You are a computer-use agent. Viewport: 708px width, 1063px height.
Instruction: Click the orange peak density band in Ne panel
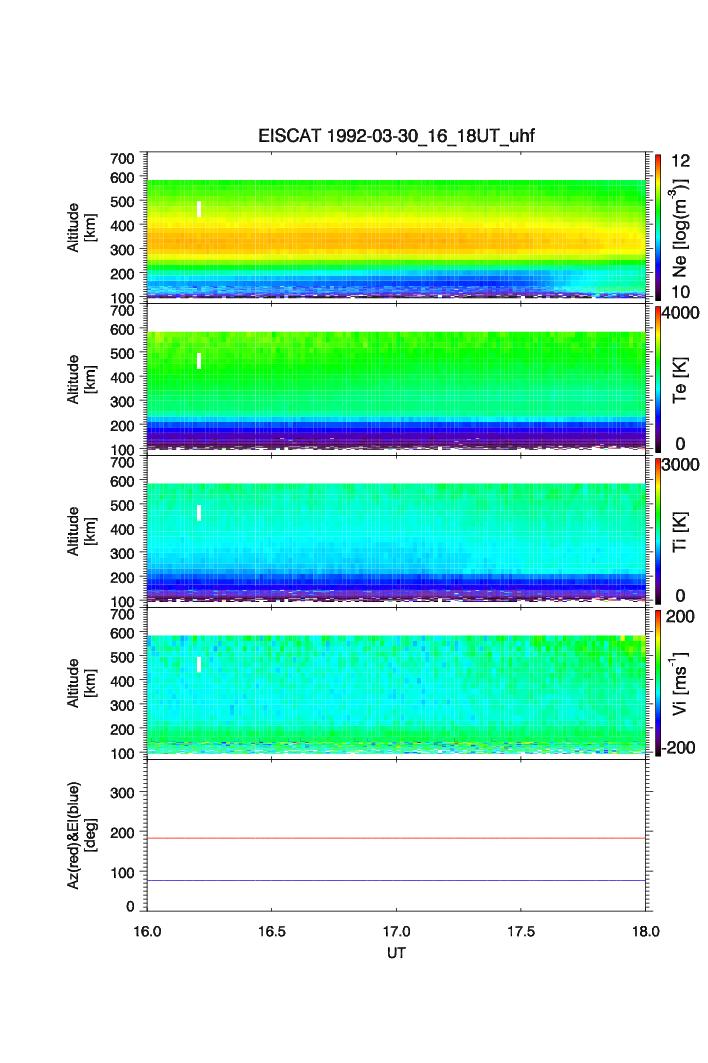point(396,241)
